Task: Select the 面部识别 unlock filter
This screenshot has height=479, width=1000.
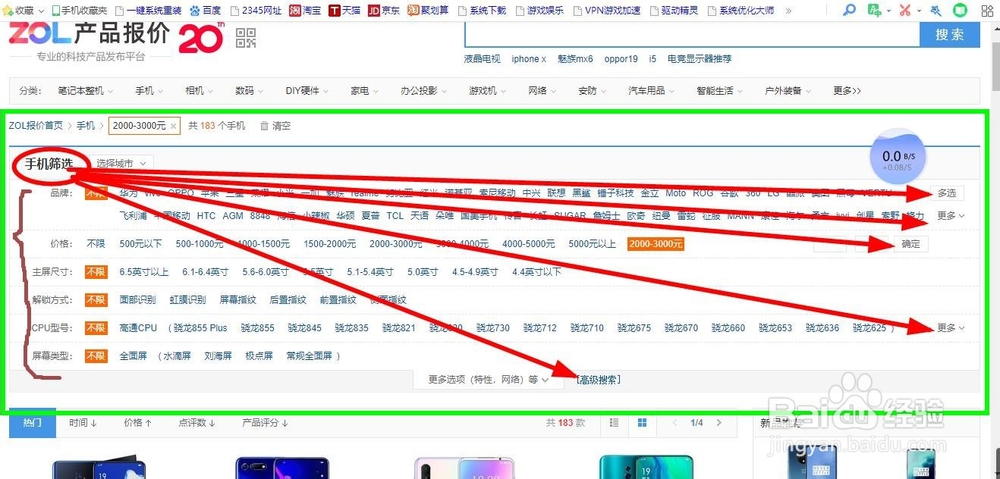Action: point(137,300)
